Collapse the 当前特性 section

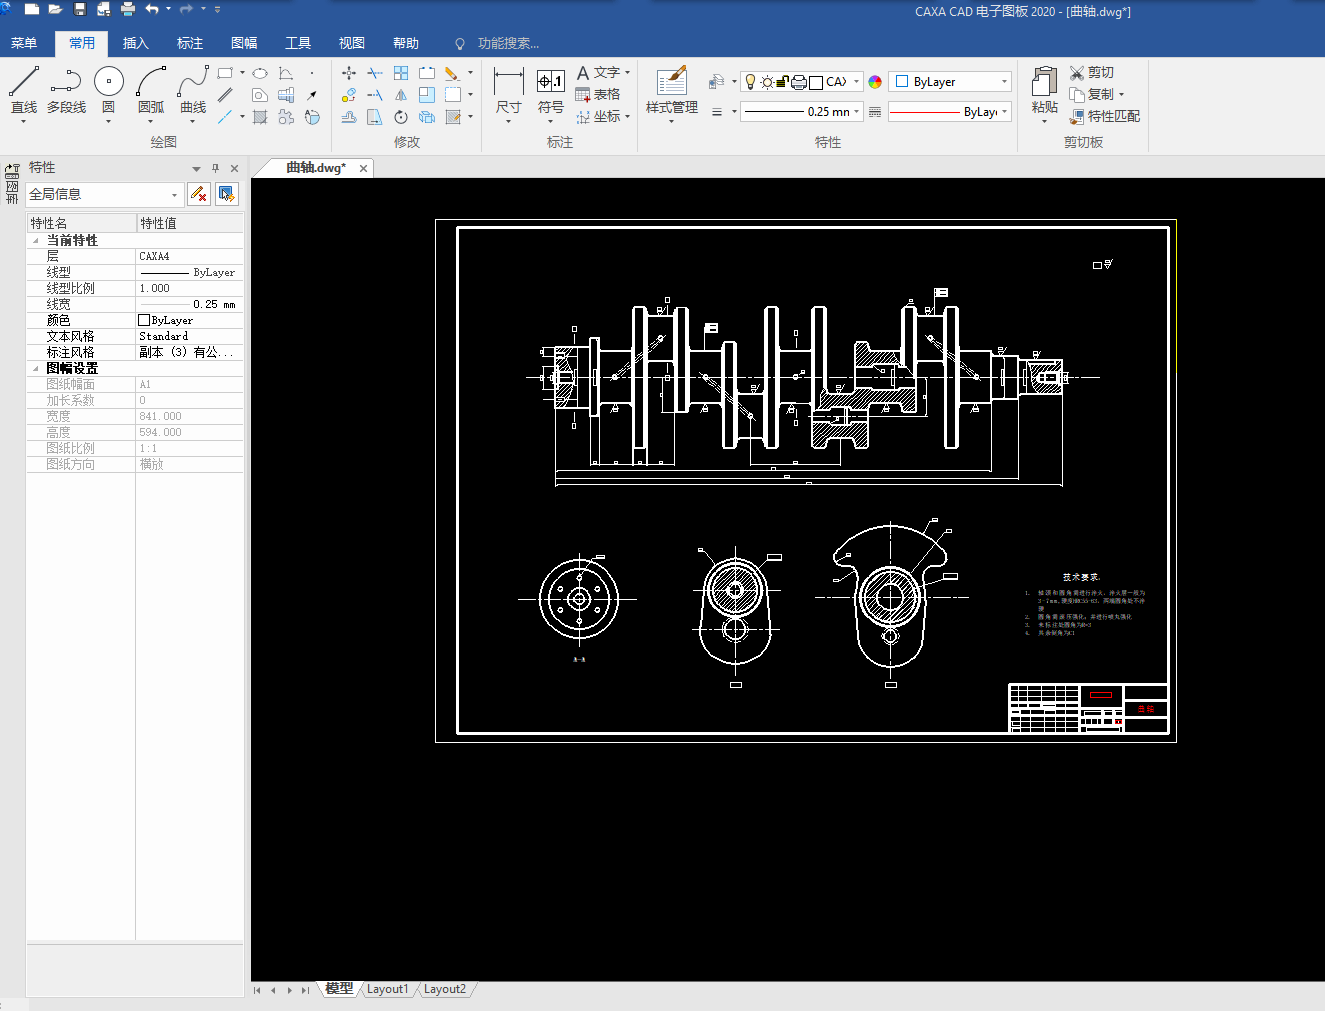(36, 241)
